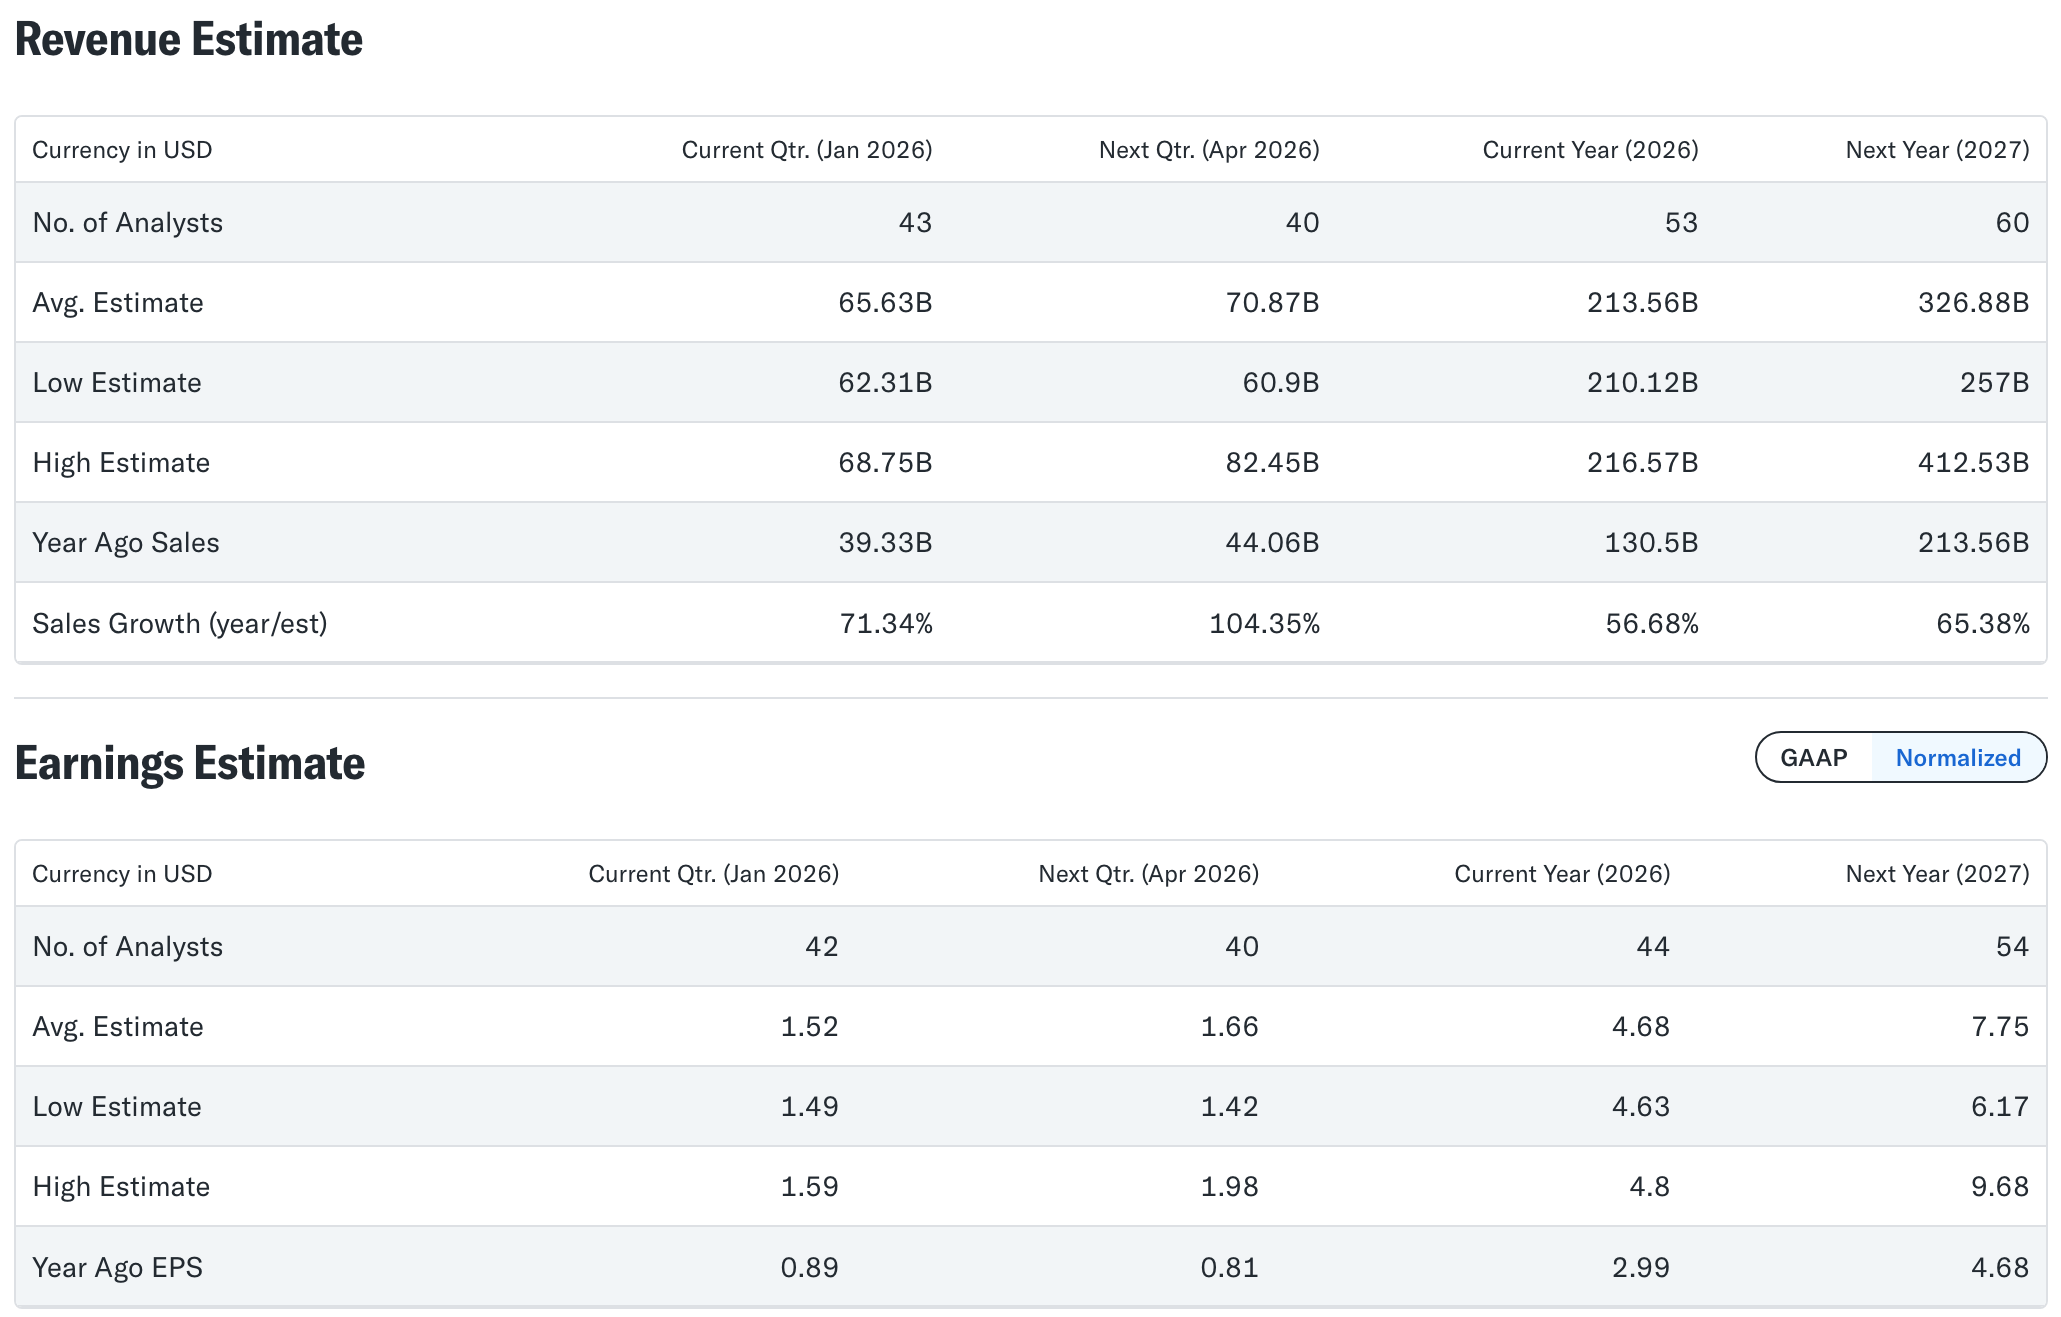2061x1317 pixels.
Task: Click low estimate value 257B
Action: pos(1994,382)
